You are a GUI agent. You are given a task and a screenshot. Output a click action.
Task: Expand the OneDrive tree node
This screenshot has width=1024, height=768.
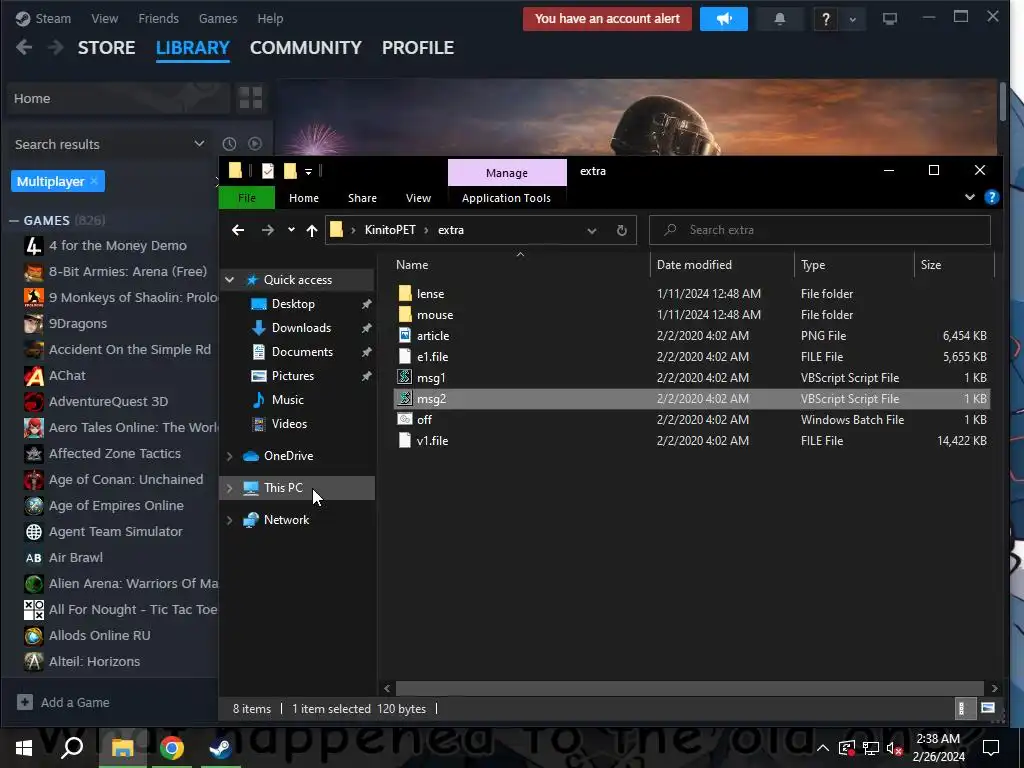click(229, 456)
